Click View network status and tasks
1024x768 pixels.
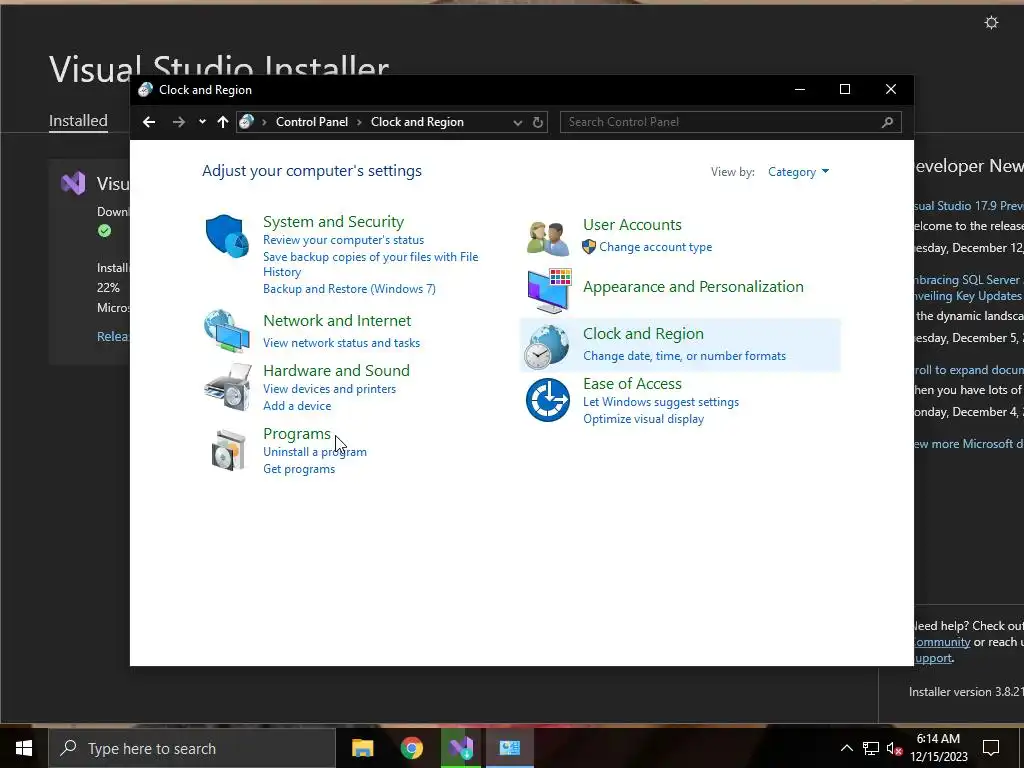coord(342,343)
